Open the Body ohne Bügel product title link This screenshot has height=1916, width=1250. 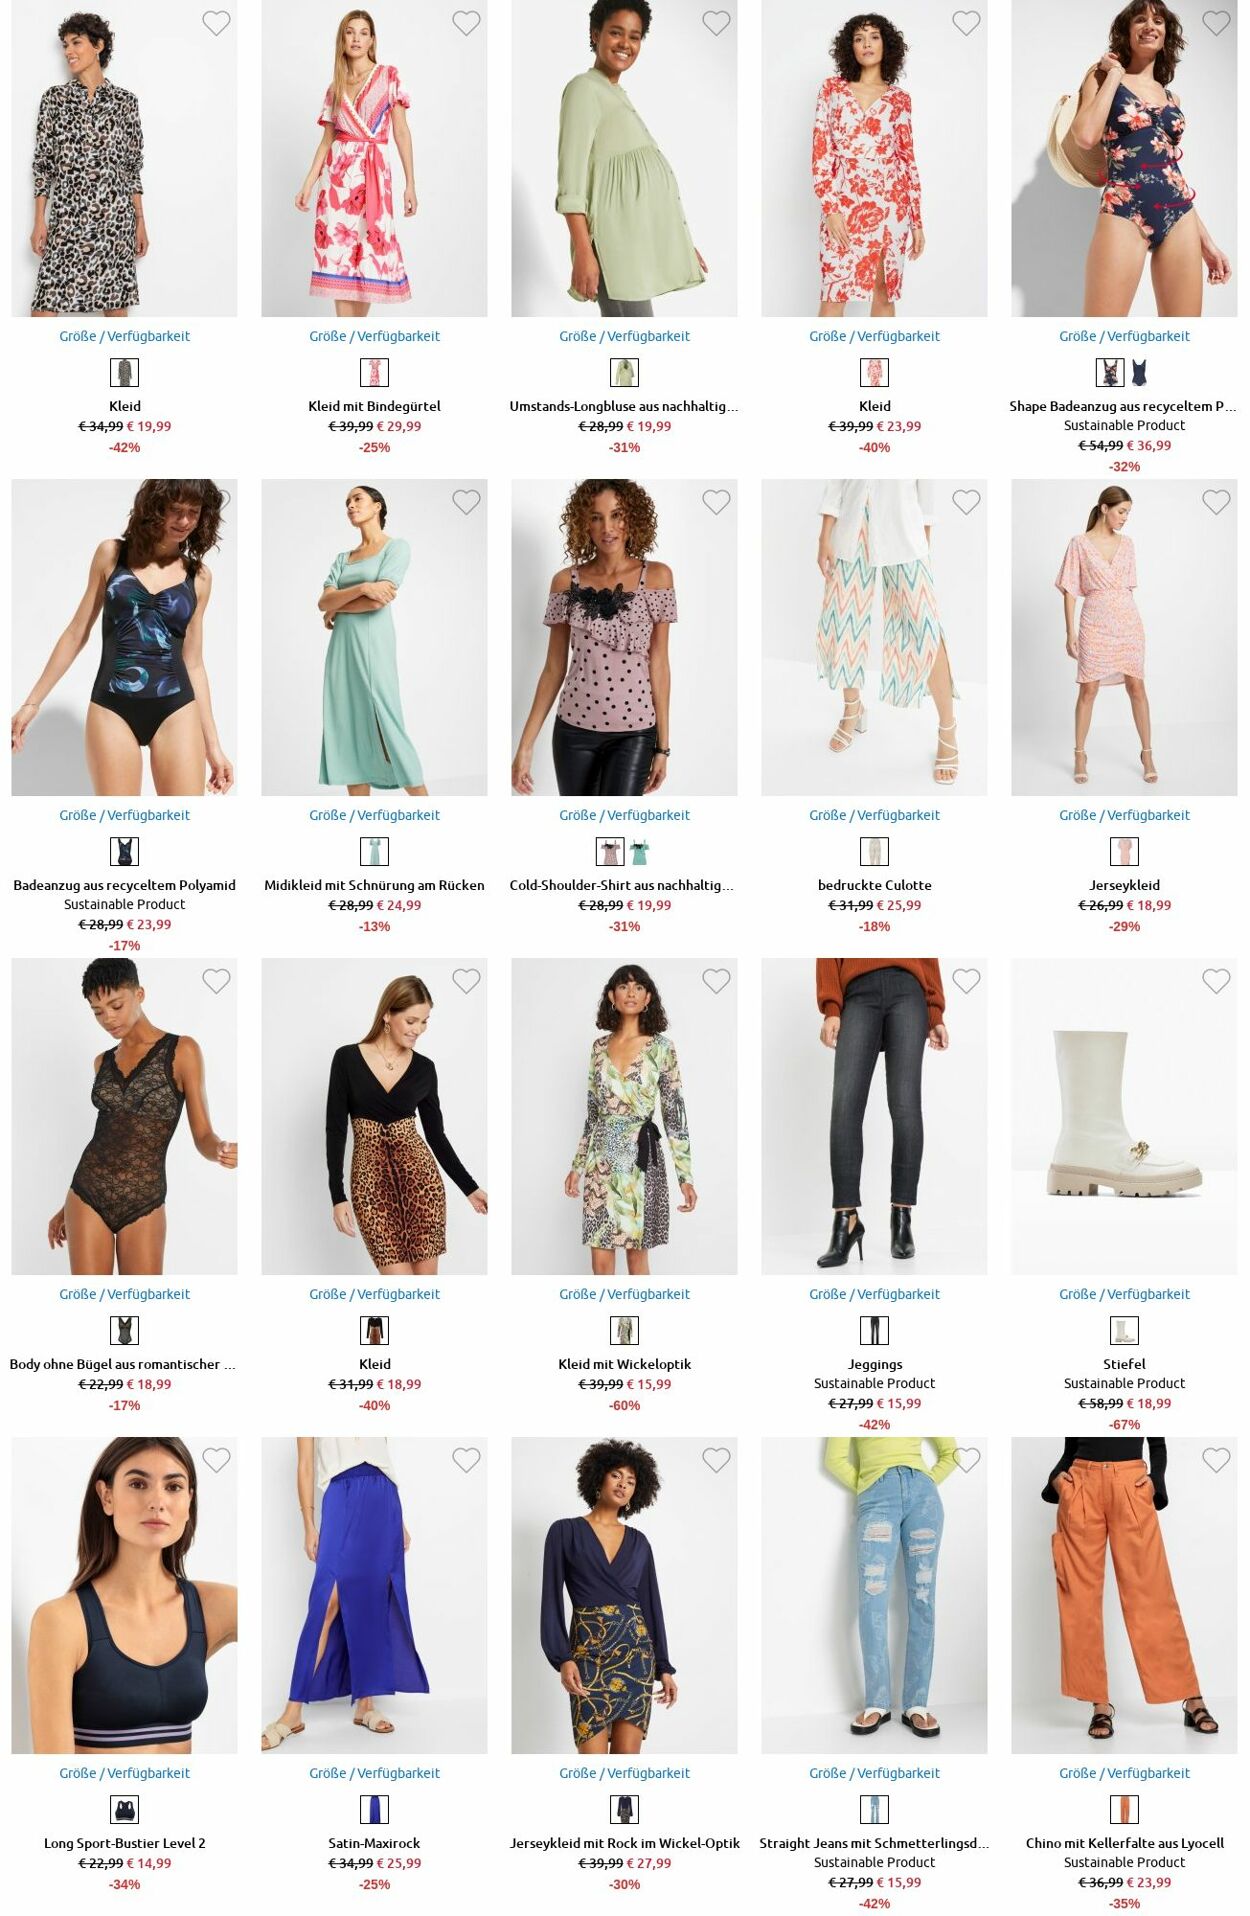123,1364
